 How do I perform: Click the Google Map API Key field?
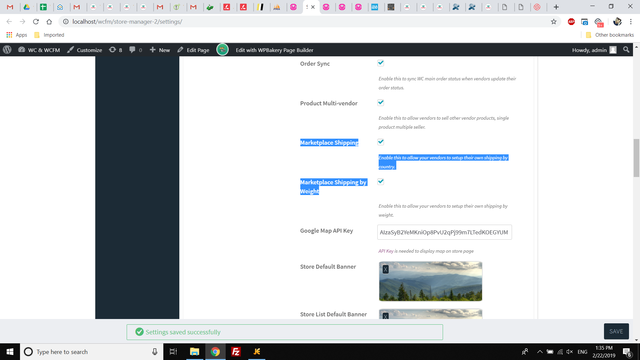(x=444, y=232)
